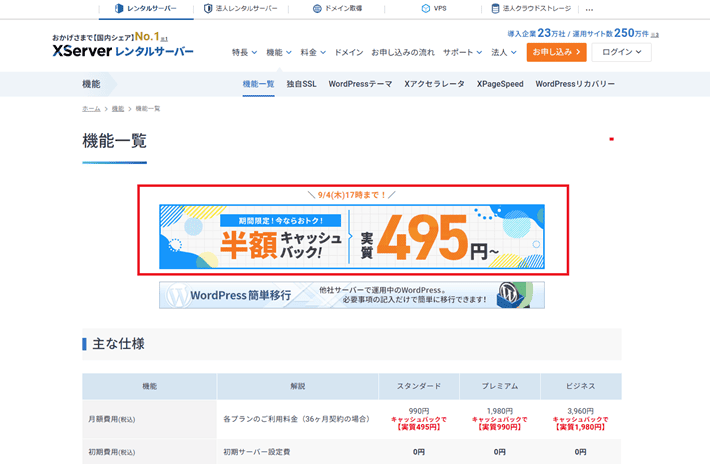Click the 初期サーバー設定費 cell

pyautogui.click(x=257, y=452)
